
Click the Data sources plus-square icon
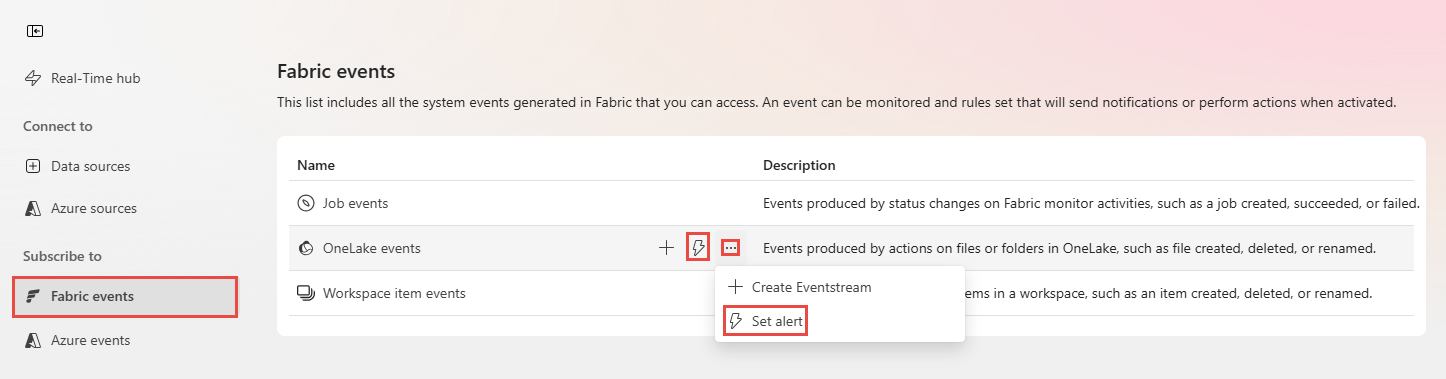33,166
